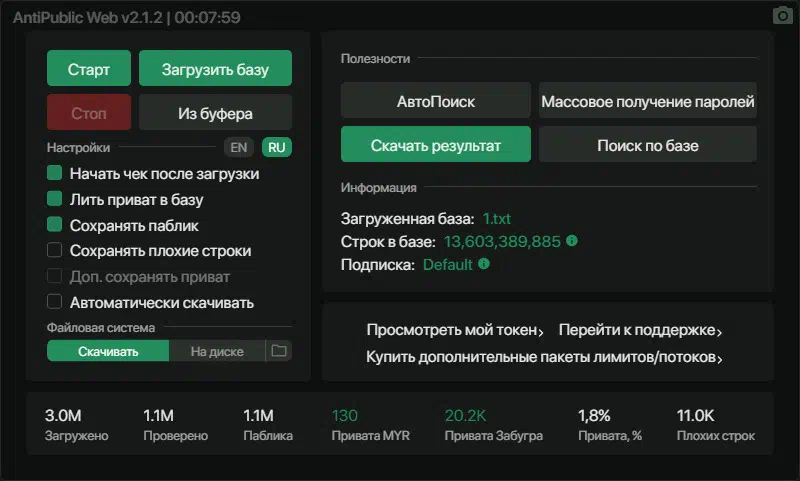Click the green Старт button

[89, 68]
